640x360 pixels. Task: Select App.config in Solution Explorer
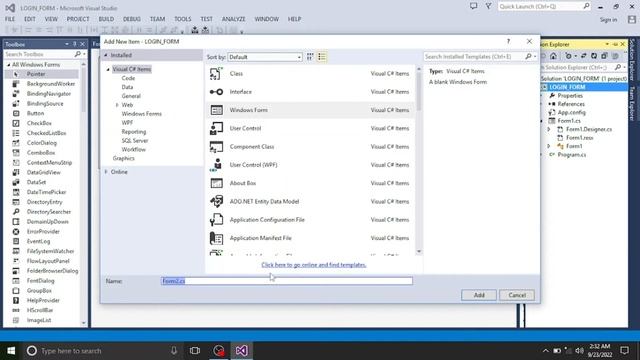pyautogui.click(x=571, y=112)
